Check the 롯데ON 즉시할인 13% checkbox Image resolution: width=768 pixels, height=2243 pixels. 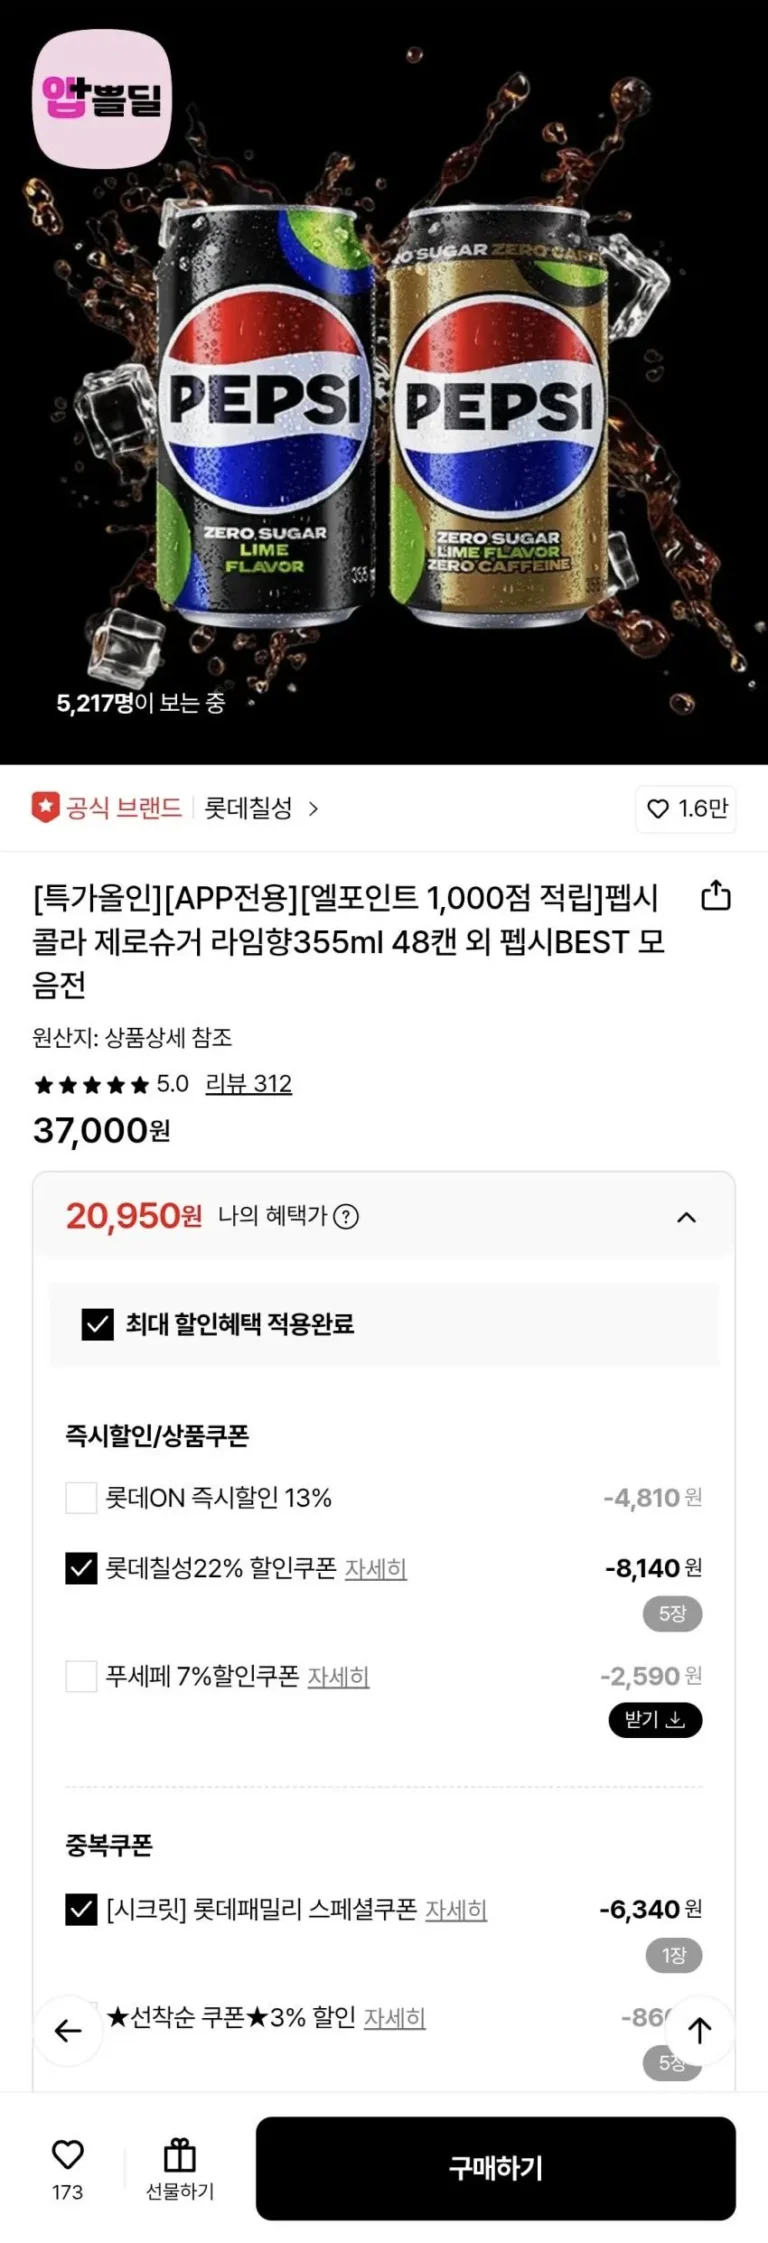(x=81, y=1498)
